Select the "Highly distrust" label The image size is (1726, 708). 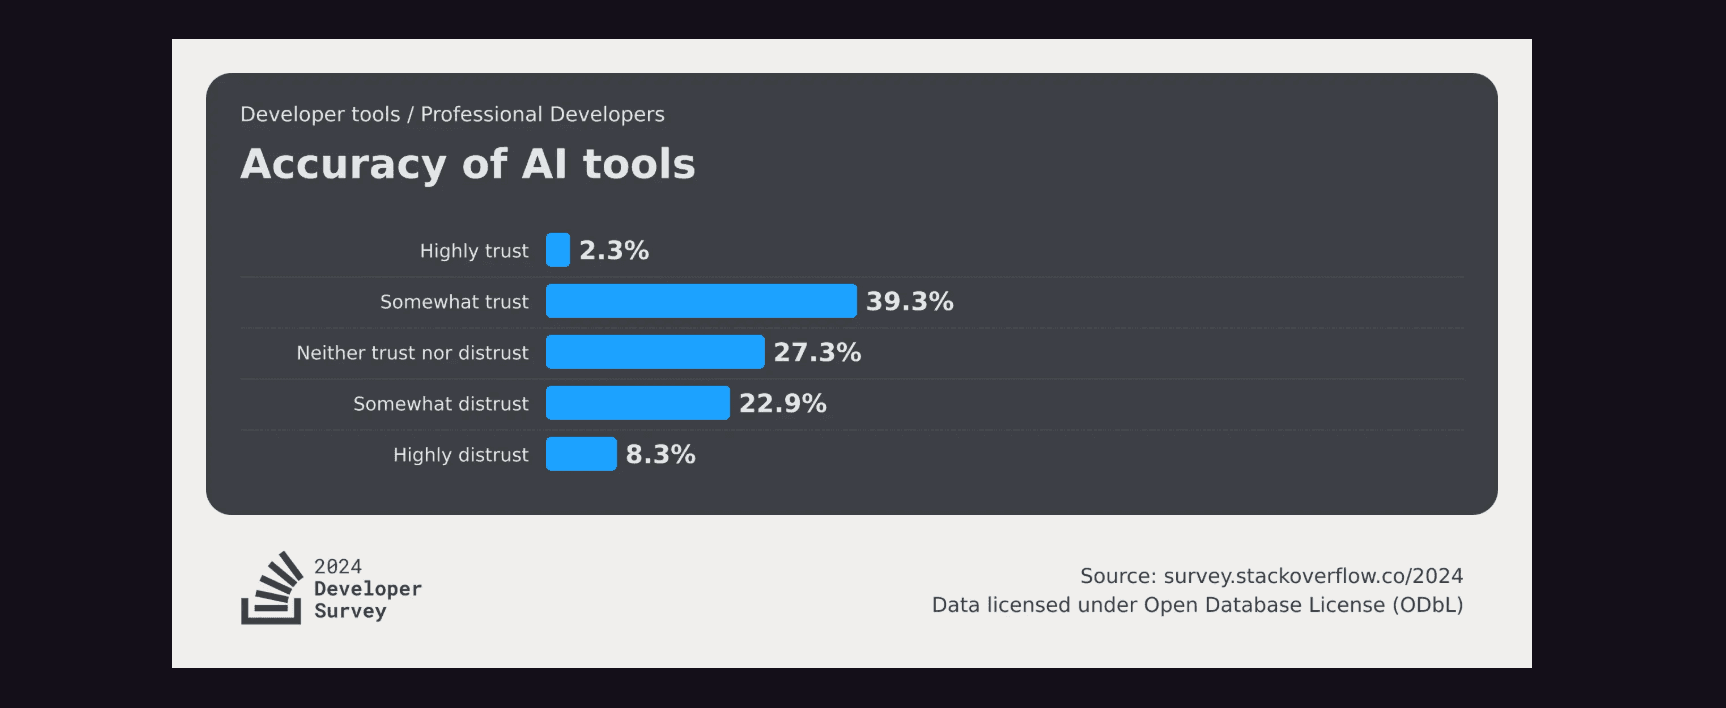[x=461, y=455]
